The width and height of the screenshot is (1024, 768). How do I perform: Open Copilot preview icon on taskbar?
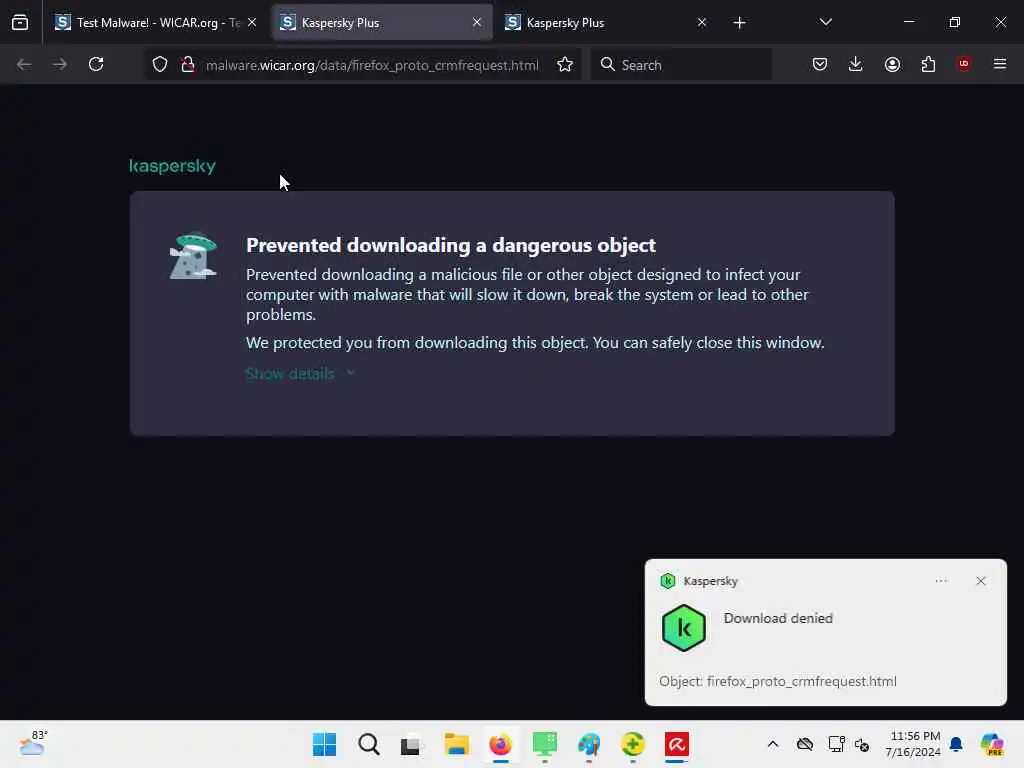point(992,744)
